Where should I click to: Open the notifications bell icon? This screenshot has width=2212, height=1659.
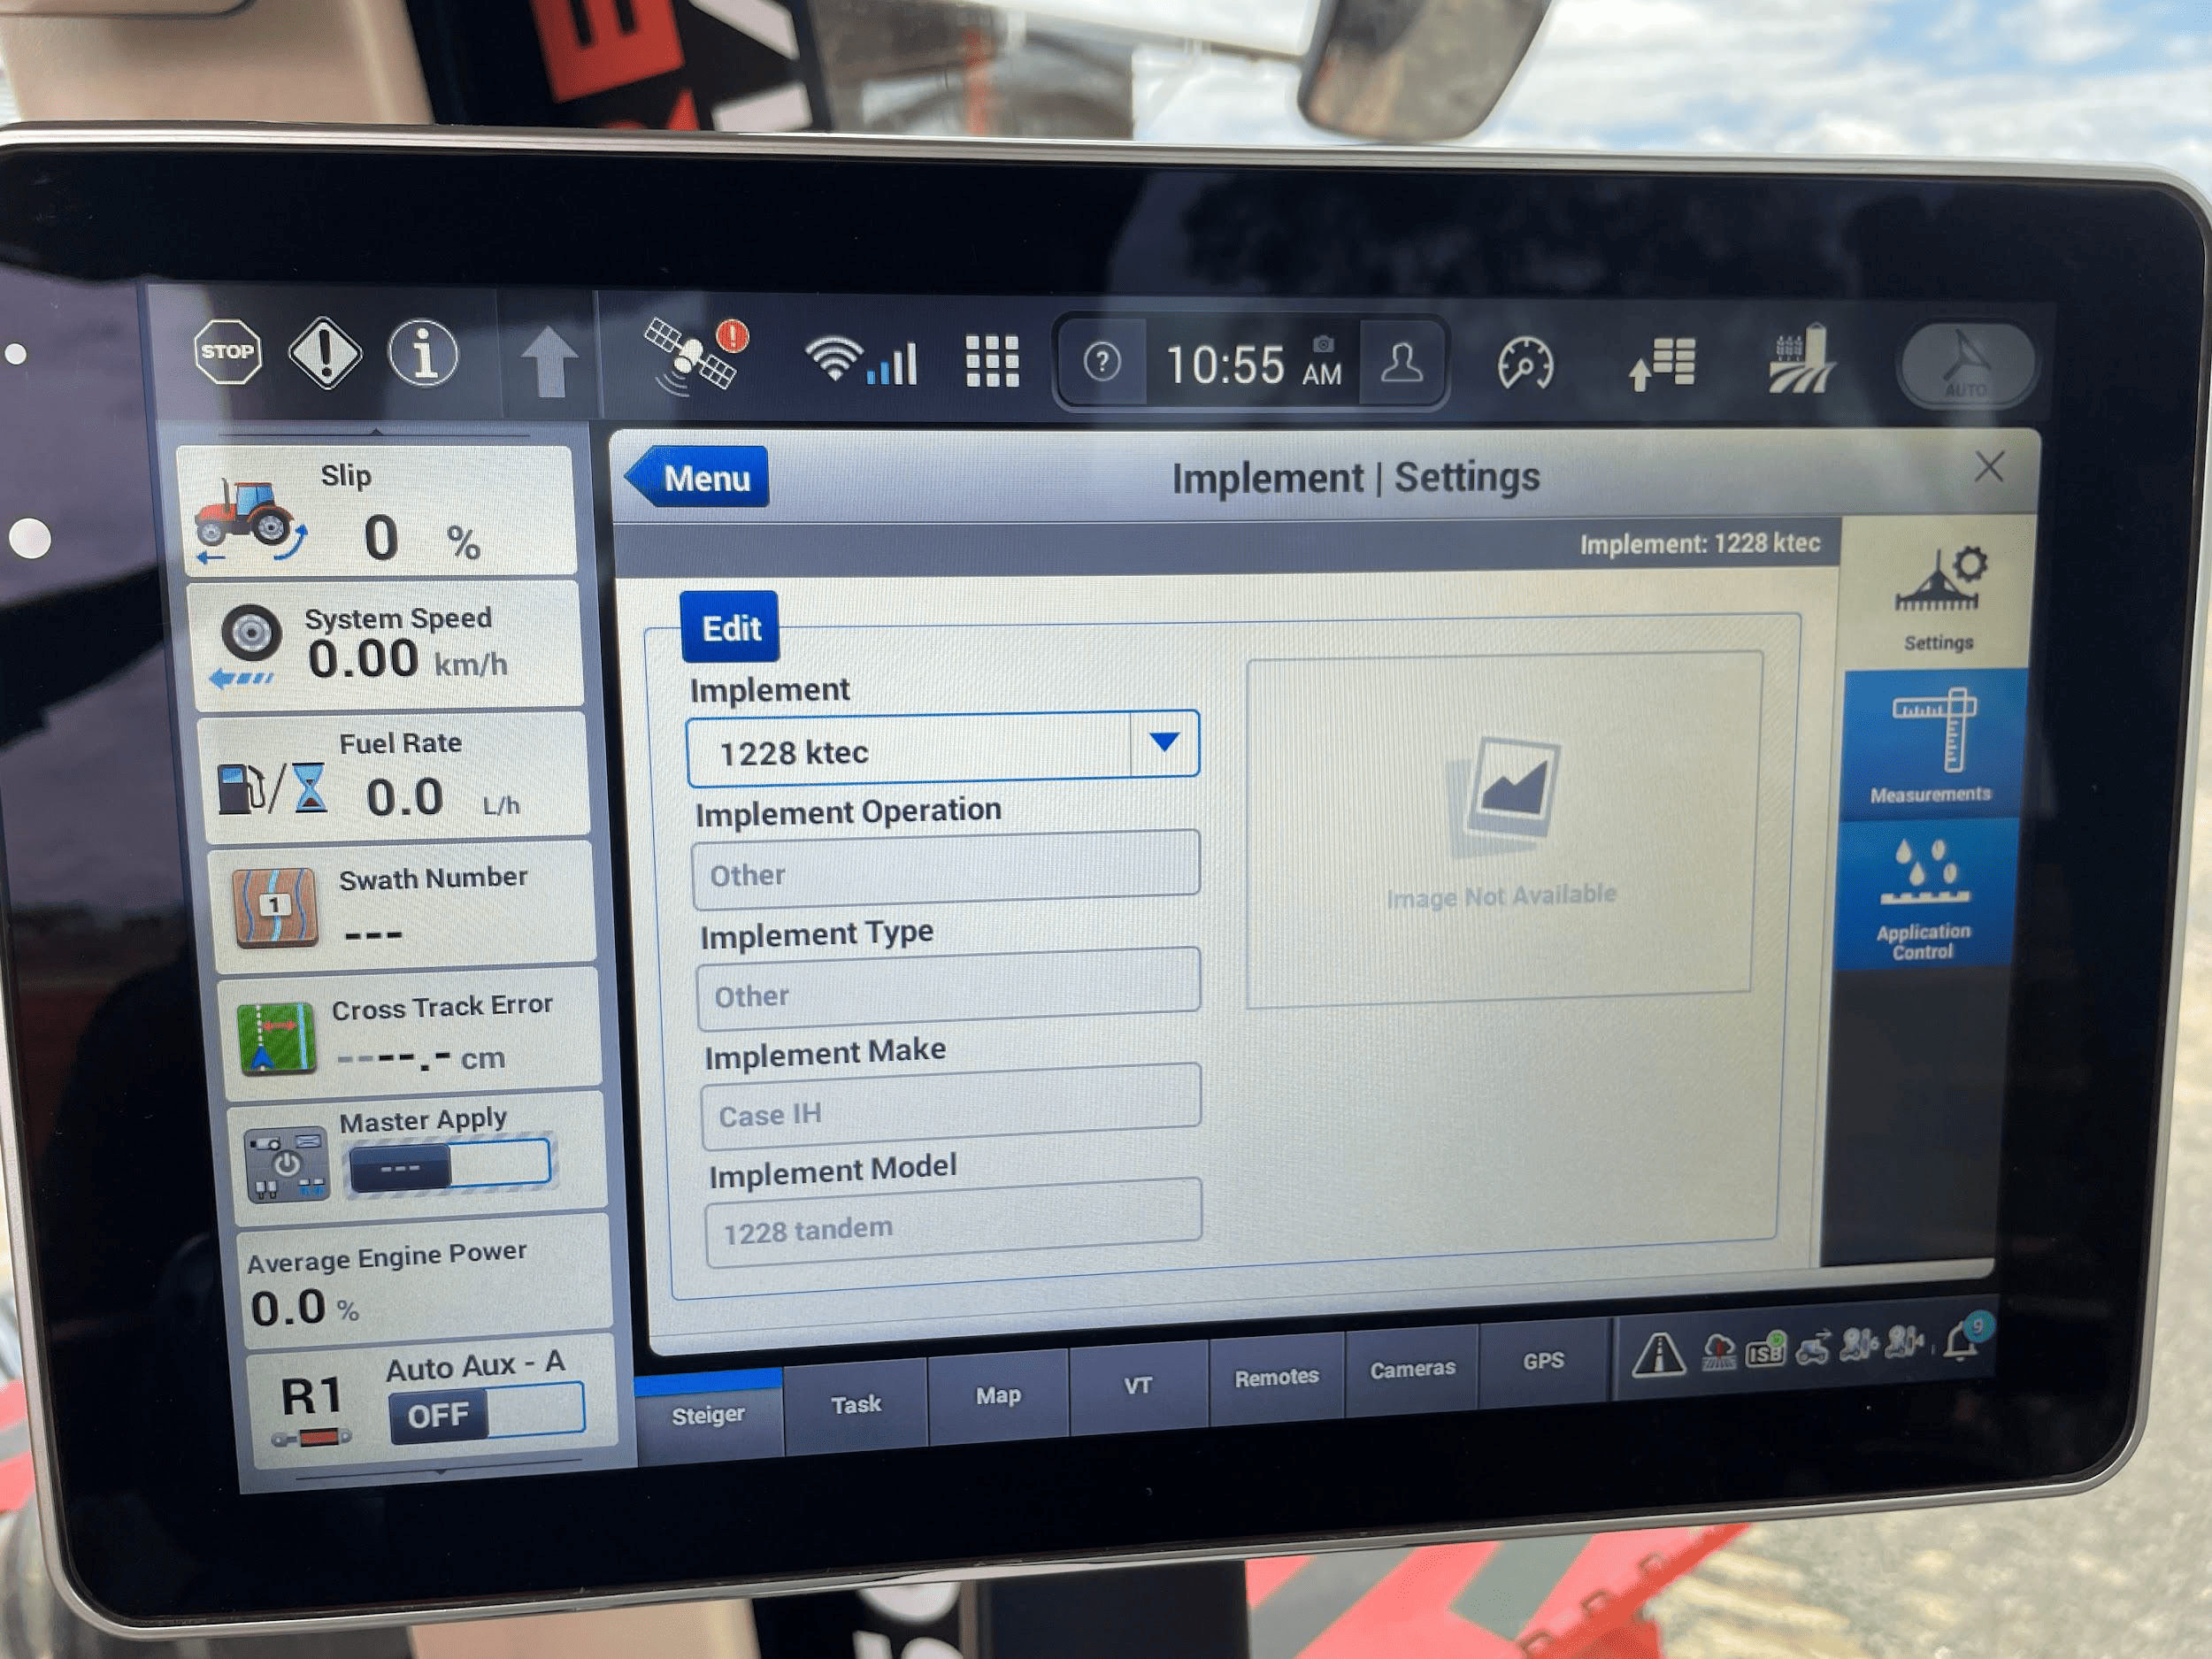1962,1341
